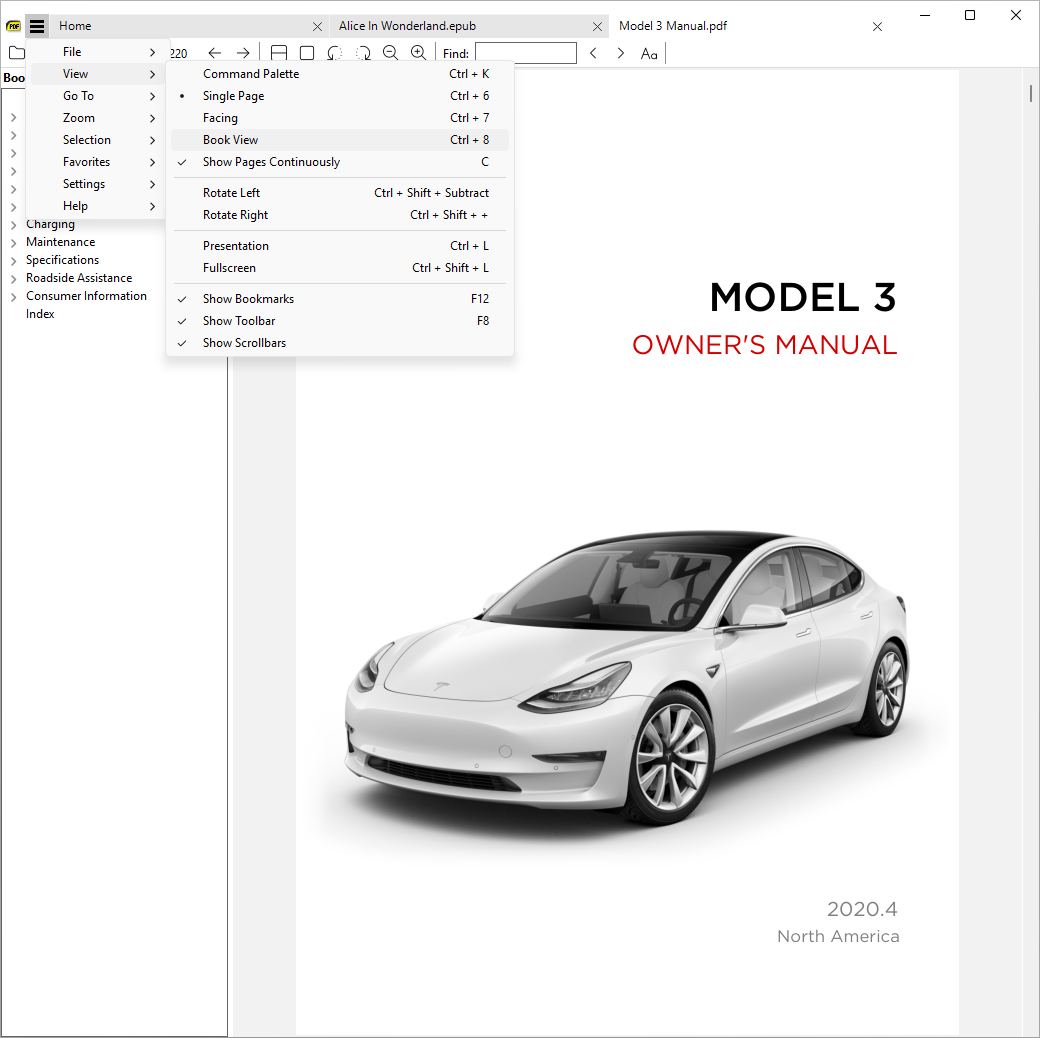1040x1038 pixels.
Task: Click the rotate left toolbar icon
Action: 335,53
